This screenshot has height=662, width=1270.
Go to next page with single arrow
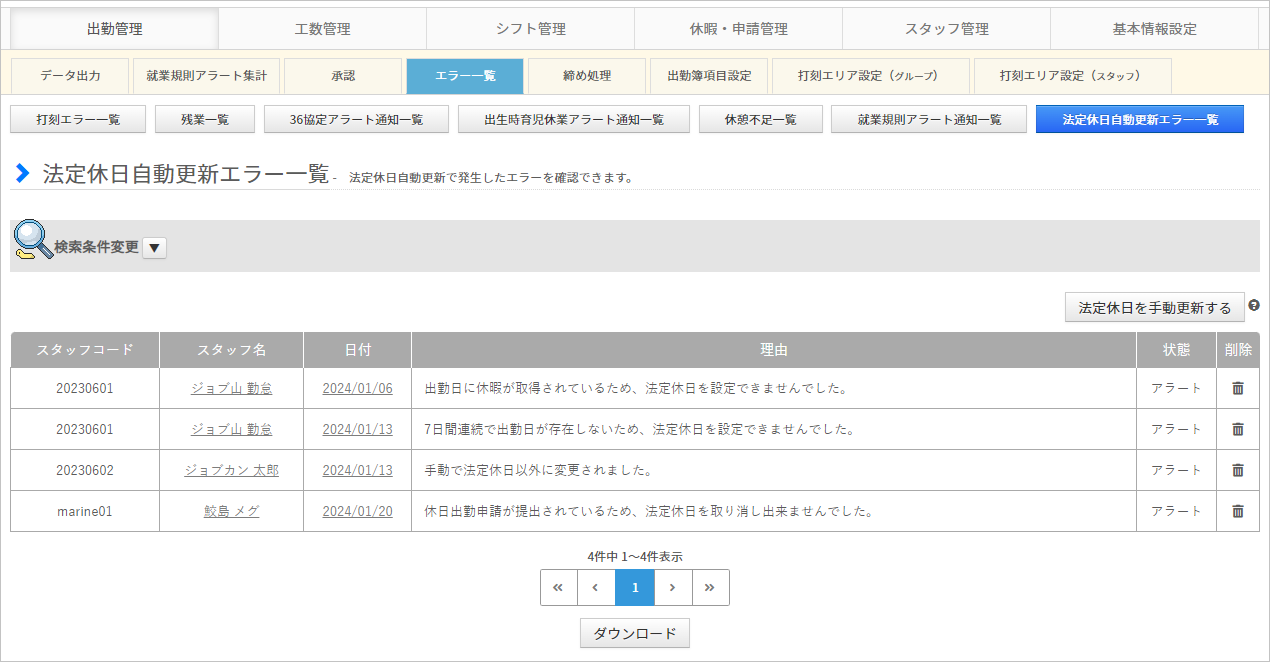click(673, 587)
